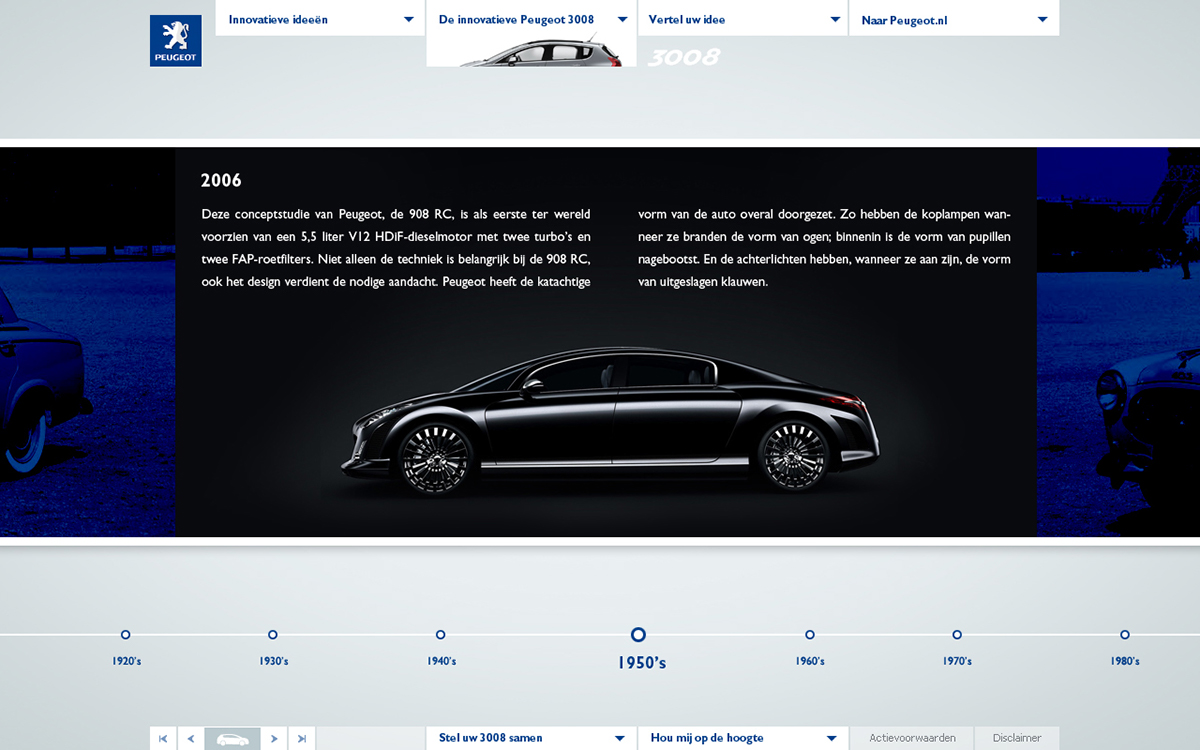Expand the Naar Peugeot.nl dropdown arrow
Screen dimensions: 1200x750
click(1043, 19)
